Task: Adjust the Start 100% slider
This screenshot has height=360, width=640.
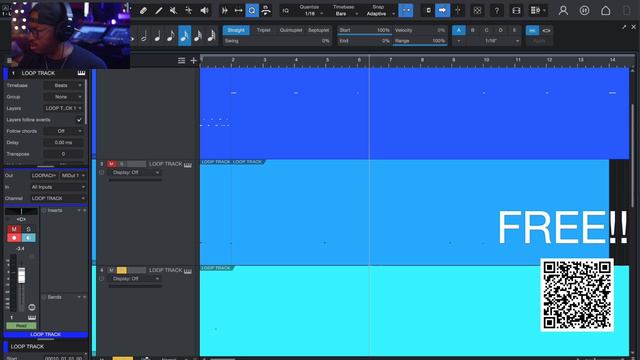Action: 364,31
